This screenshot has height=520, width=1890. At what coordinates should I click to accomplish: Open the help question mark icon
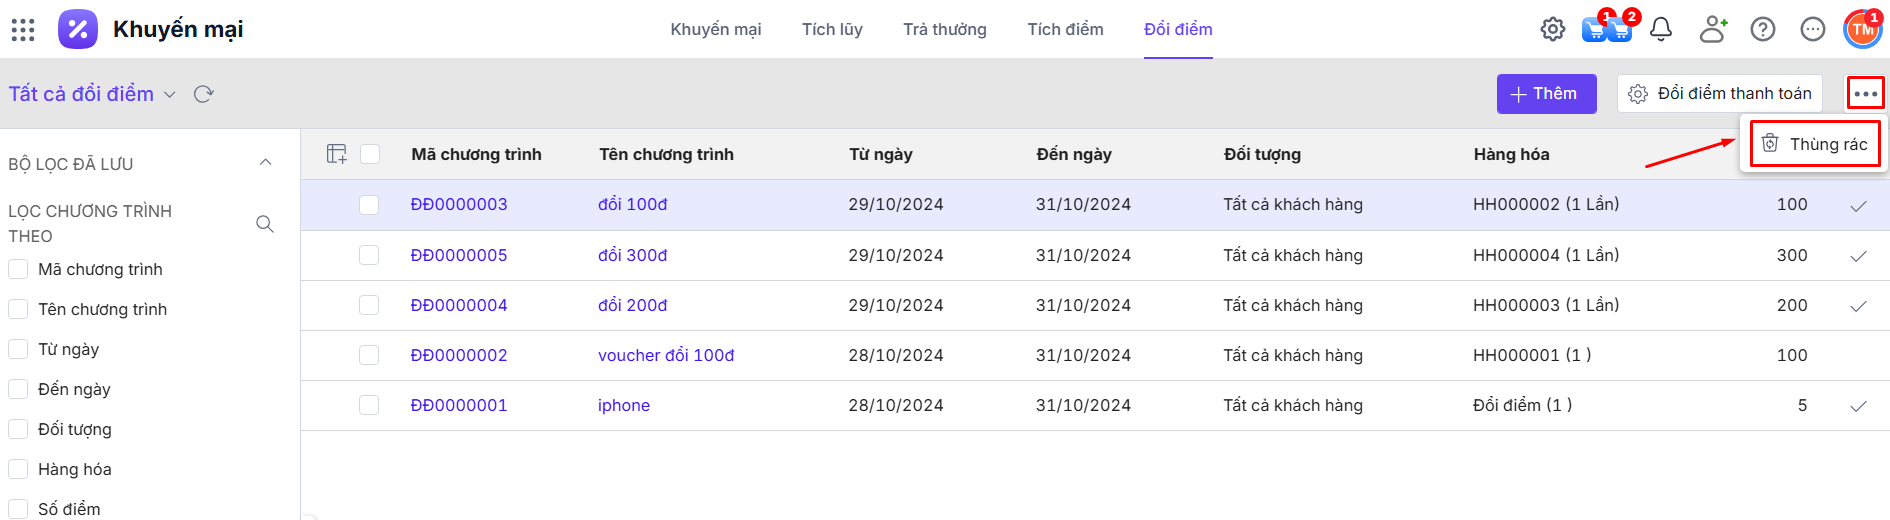pyautogui.click(x=1763, y=30)
